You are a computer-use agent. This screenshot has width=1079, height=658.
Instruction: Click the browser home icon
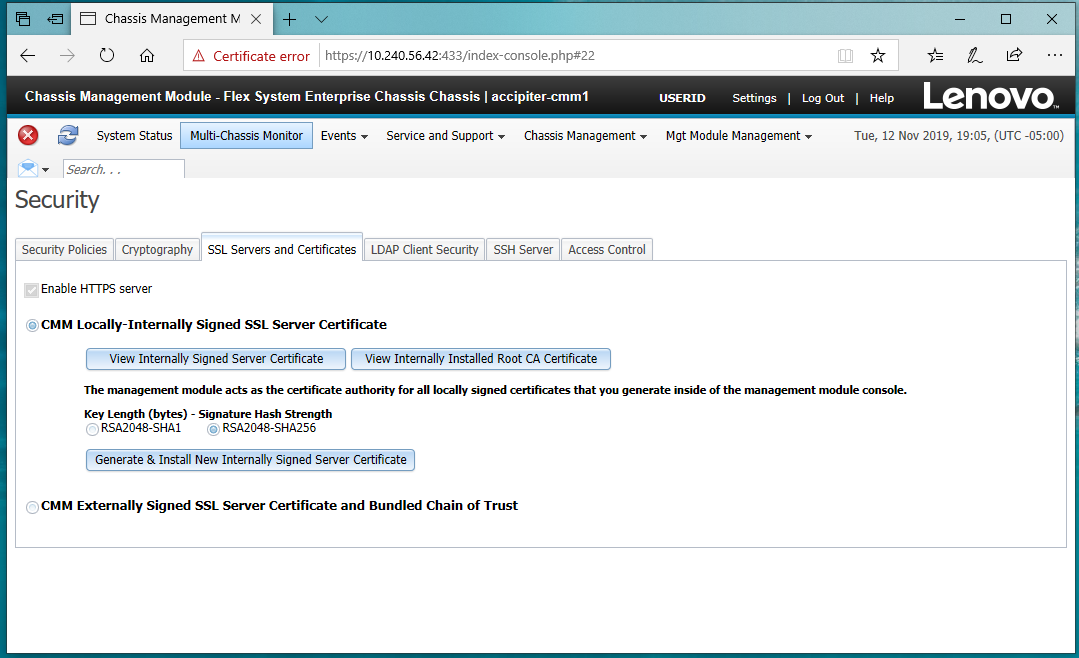click(147, 56)
